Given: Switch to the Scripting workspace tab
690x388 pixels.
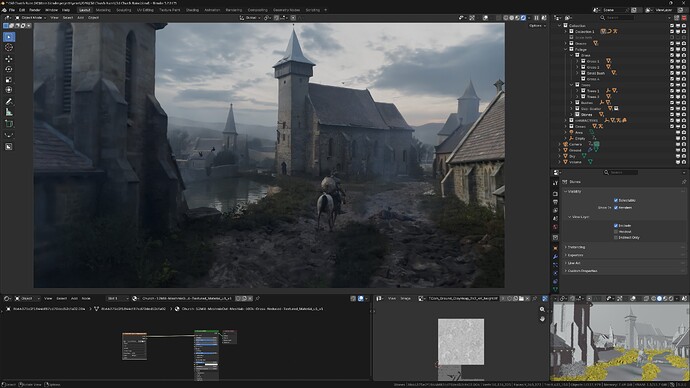Looking at the screenshot, I should (x=313, y=10).
